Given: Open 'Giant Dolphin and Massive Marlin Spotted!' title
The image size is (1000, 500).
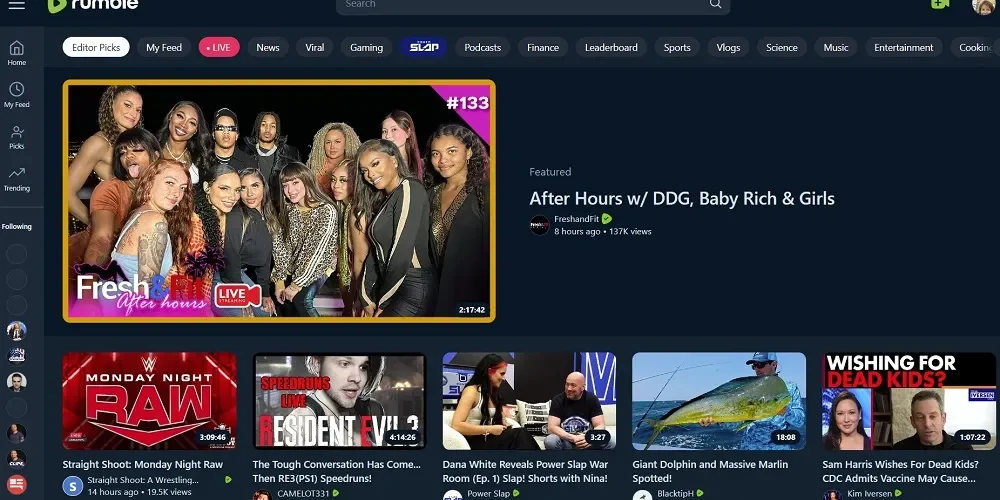Looking at the screenshot, I should pyautogui.click(x=710, y=471).
